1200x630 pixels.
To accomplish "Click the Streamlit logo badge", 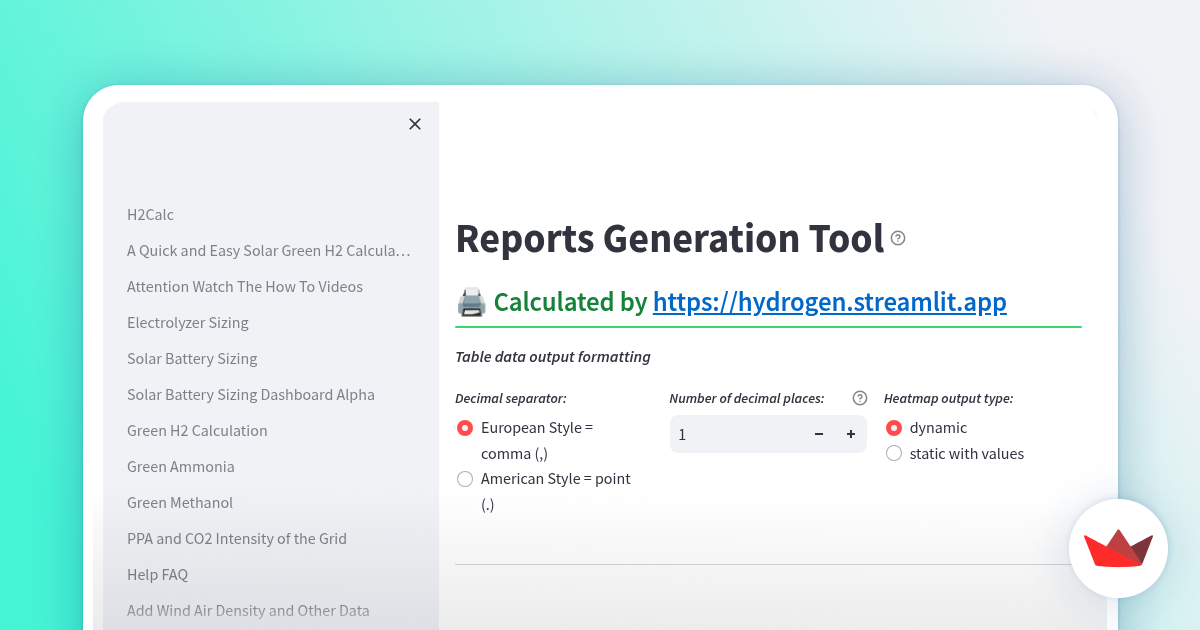I will [x=1118, y=548].
